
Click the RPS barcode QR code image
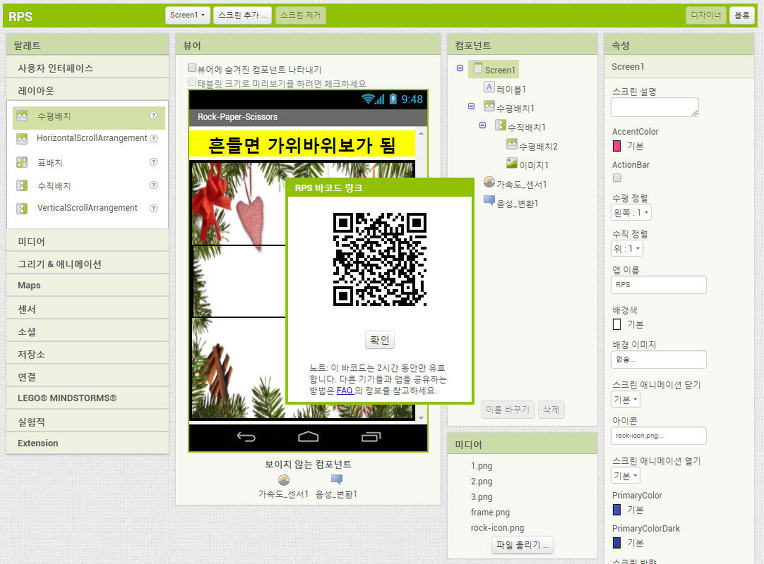pyautogui.click(x=380, y=259)
